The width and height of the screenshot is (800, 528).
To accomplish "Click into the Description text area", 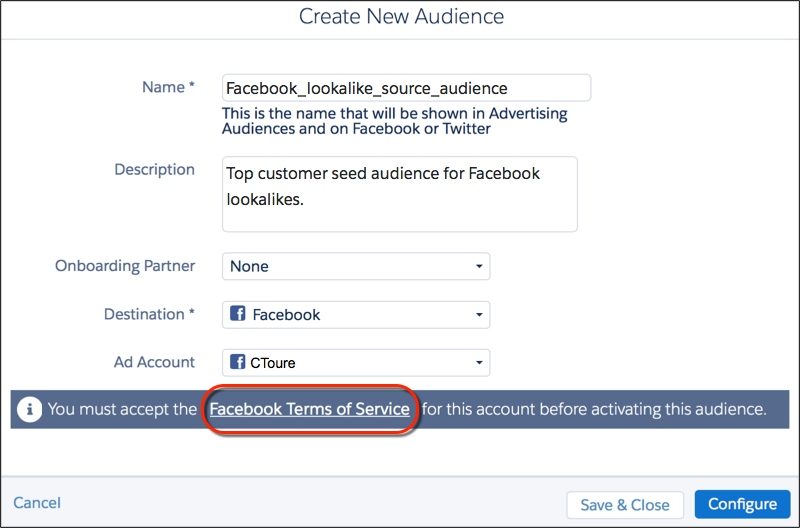I will [399, 194].
